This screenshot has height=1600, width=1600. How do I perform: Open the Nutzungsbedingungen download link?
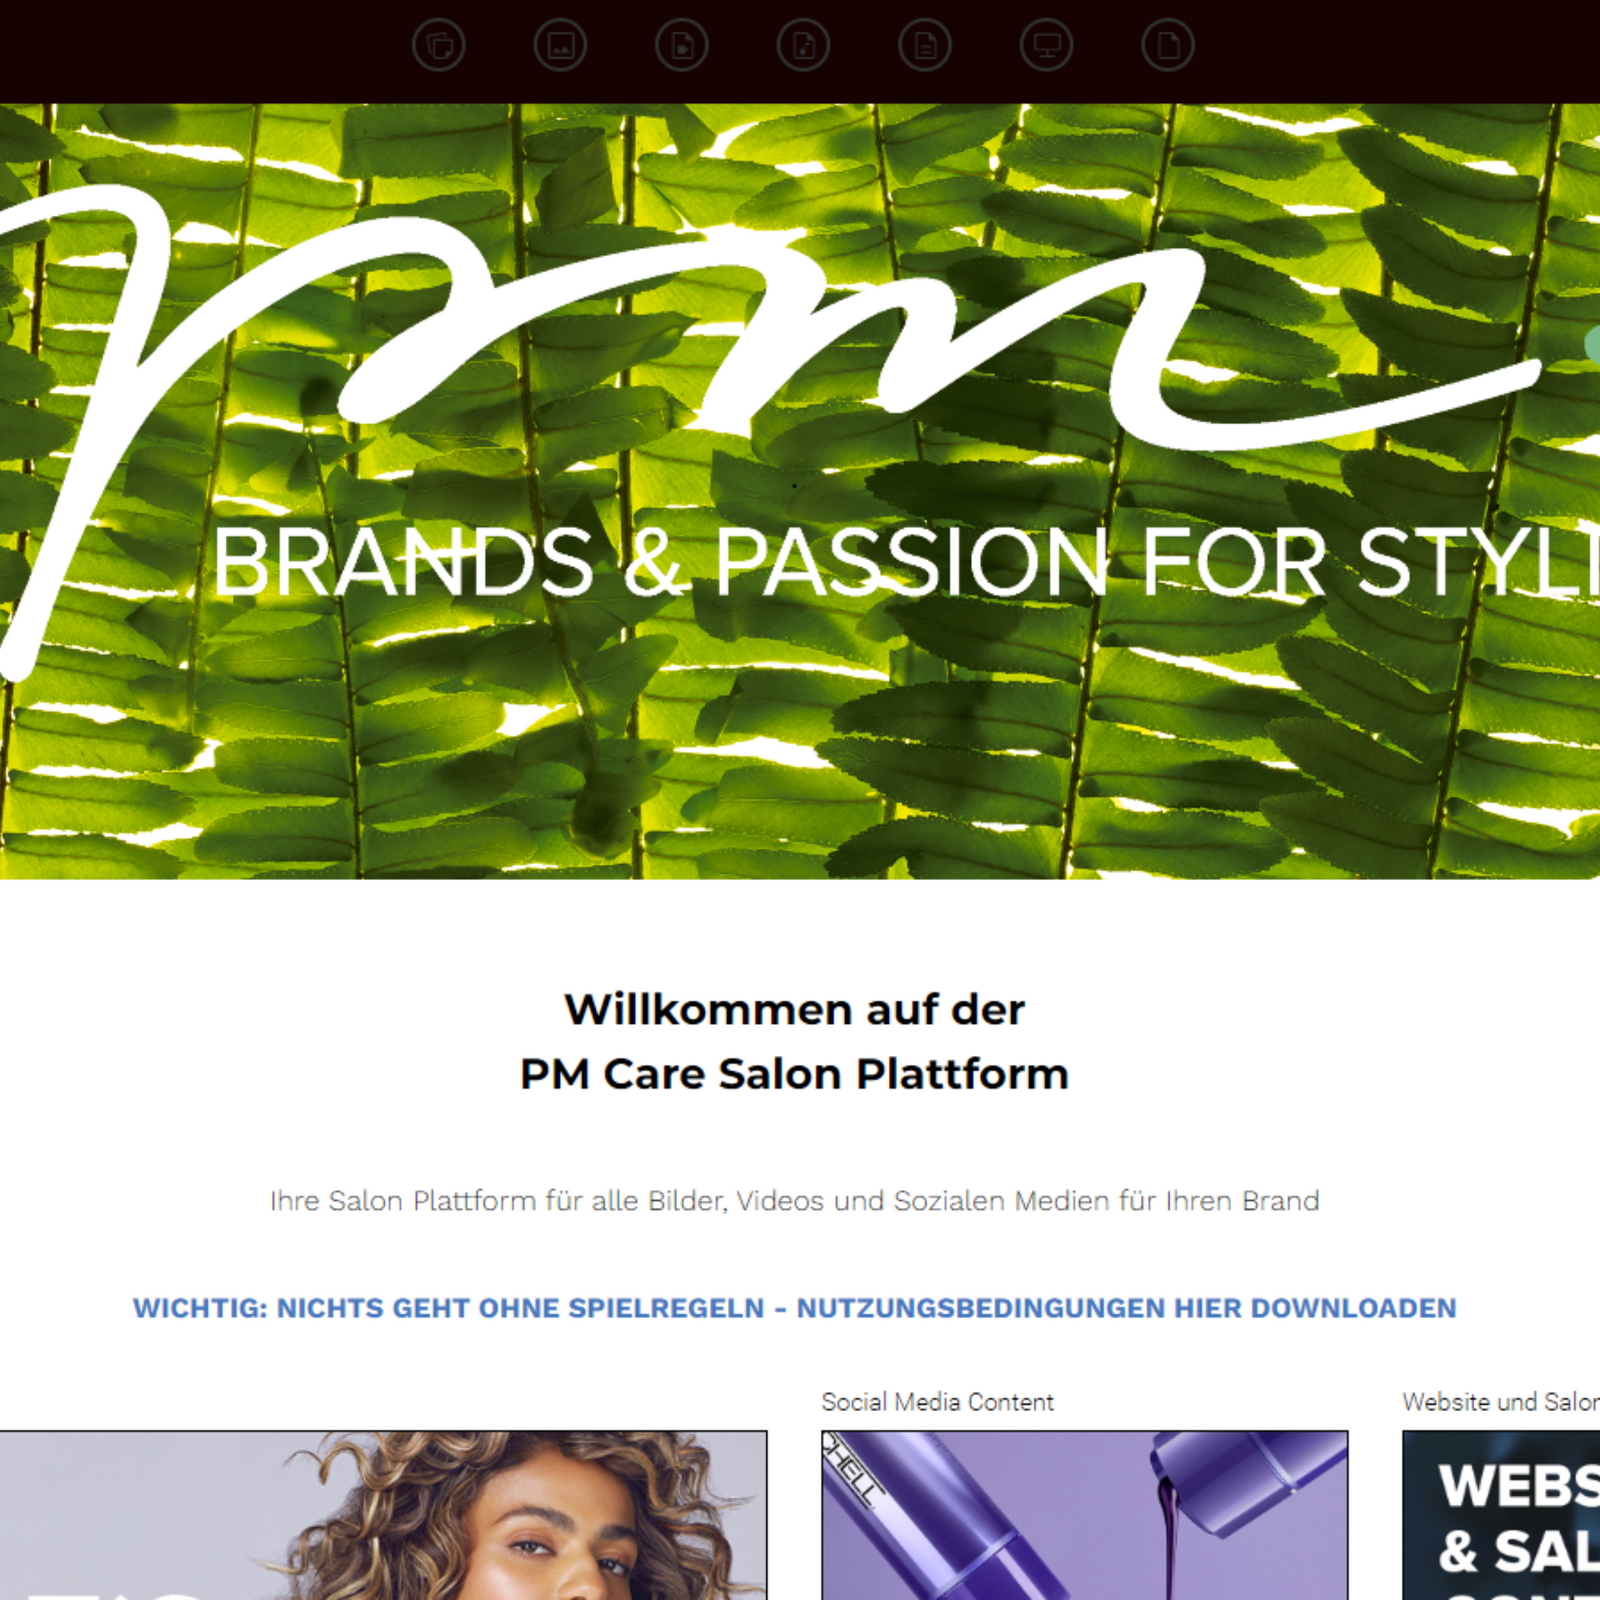point(795,1308)
